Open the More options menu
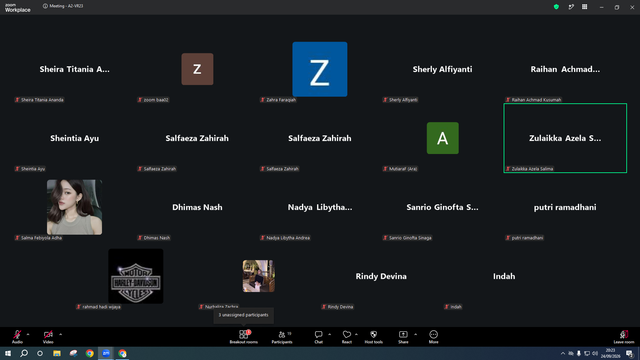Screen dimensions: 640x360 (433, 337)
